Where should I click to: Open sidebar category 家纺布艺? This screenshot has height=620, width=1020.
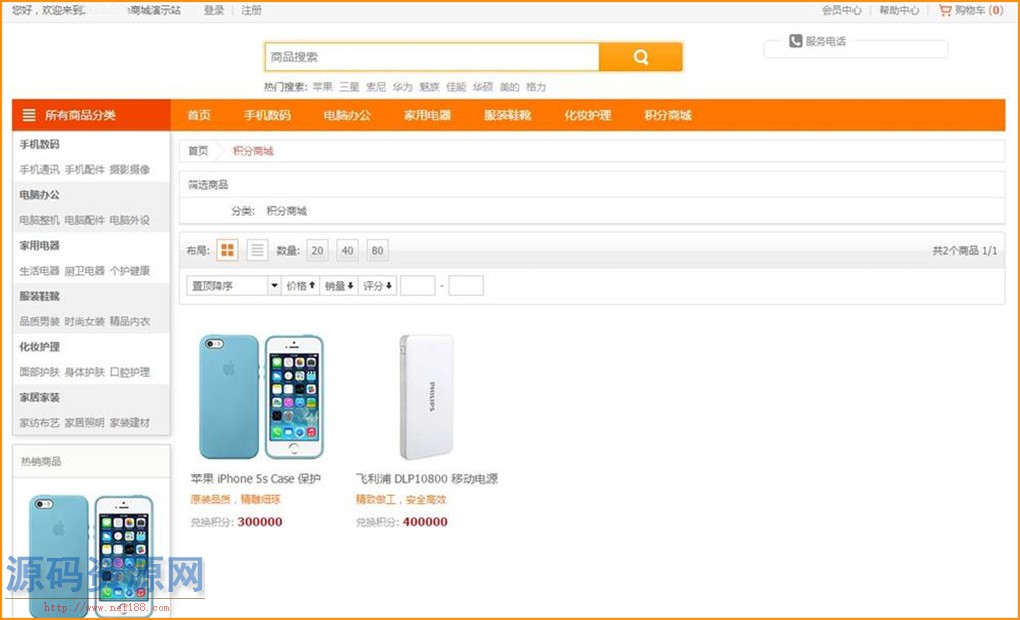pyautogui.click(x=39, y=423)
